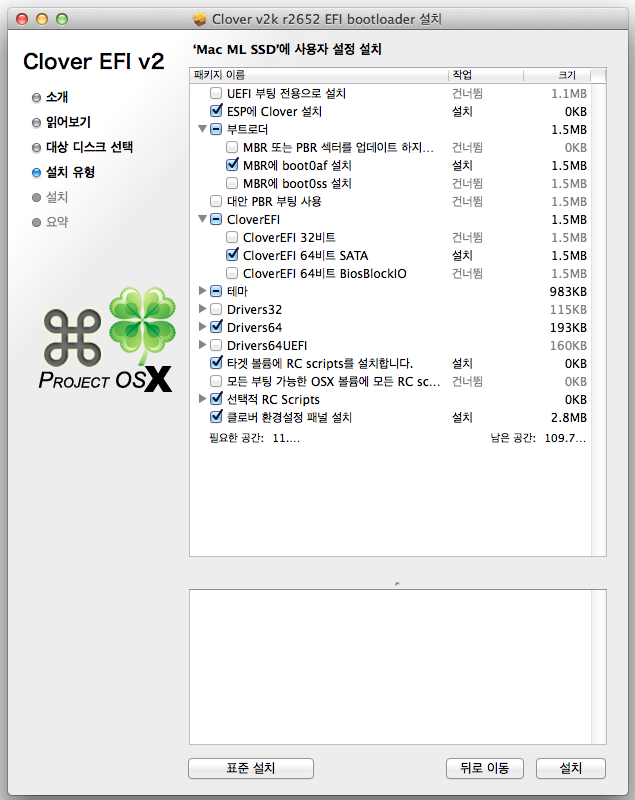Uncheck '선택적 RC Scripts' checkbox

(x=216, y=398)
